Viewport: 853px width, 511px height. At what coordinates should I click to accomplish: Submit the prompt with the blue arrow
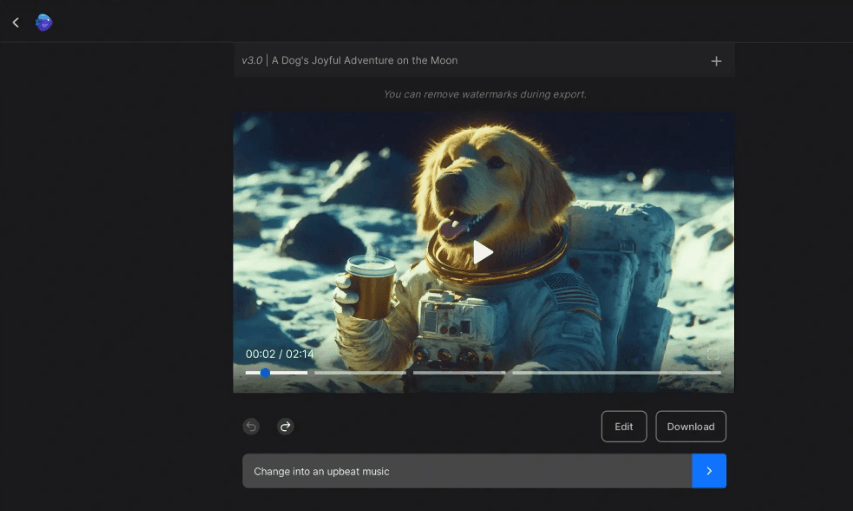[x=709, y=471]
